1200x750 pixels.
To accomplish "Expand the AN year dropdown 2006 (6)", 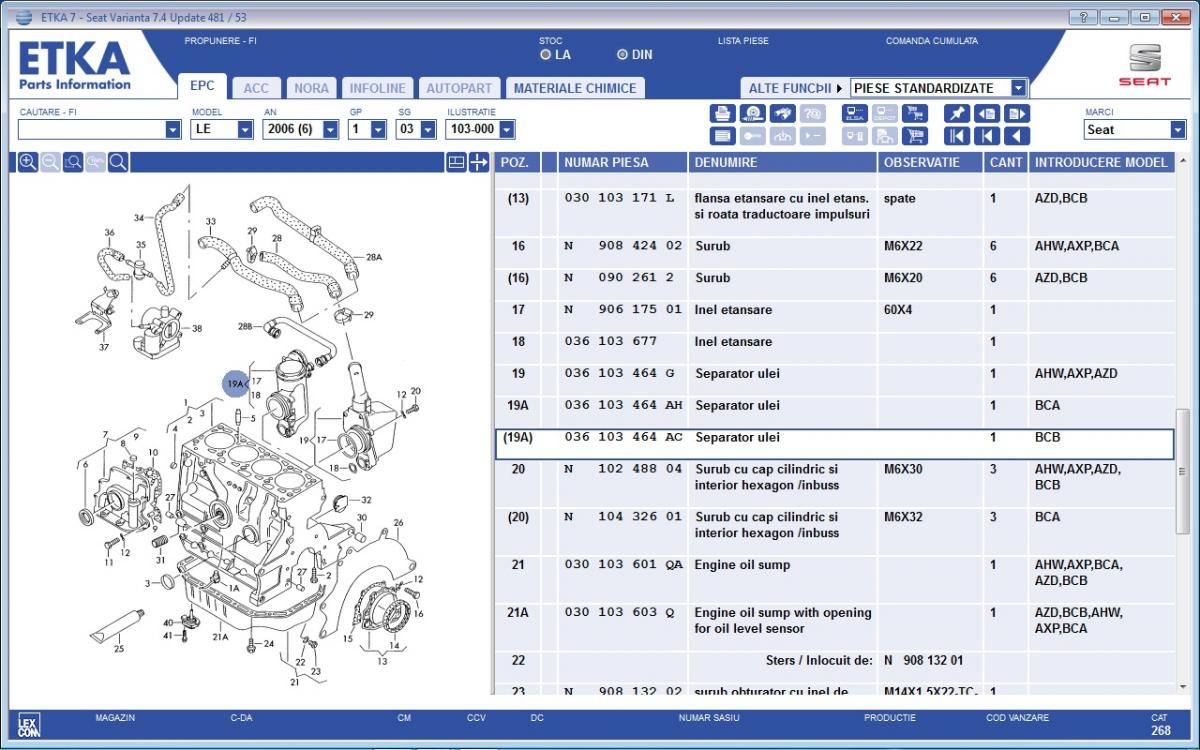I will coord(331,130).
